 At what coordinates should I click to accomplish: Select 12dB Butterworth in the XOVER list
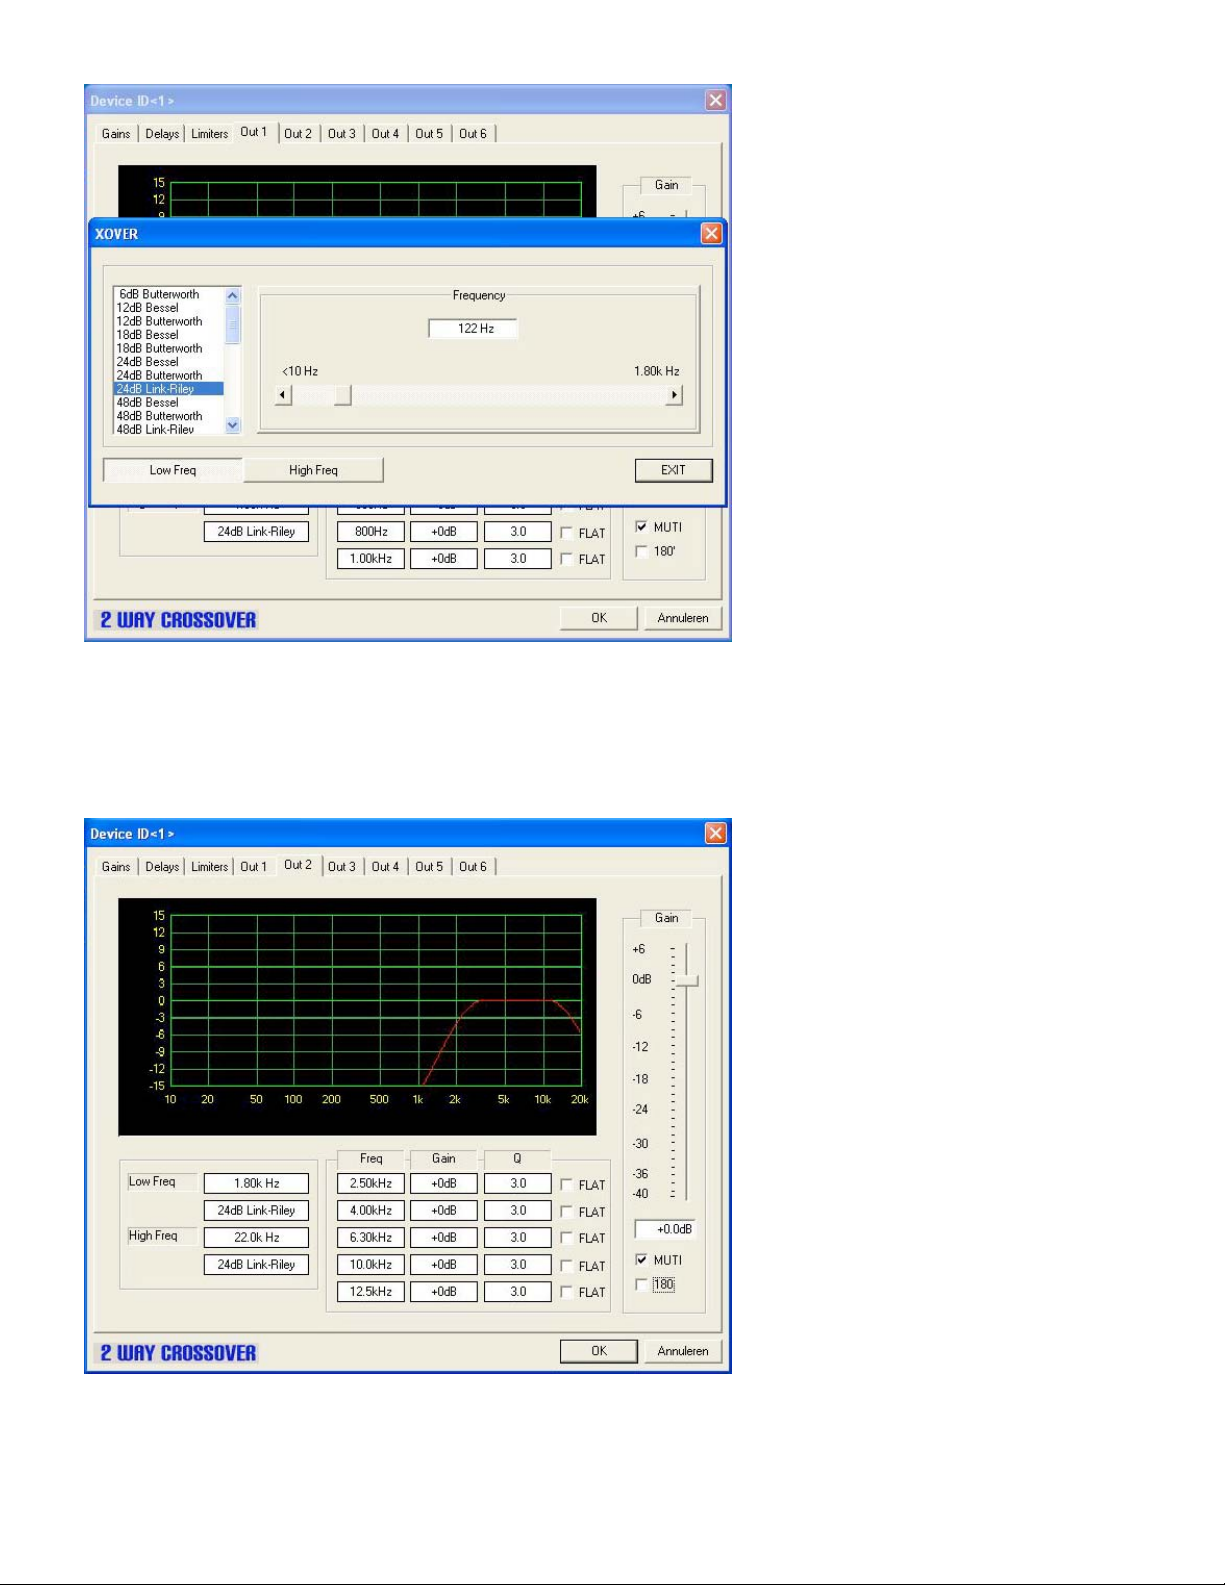coord(169,321)
